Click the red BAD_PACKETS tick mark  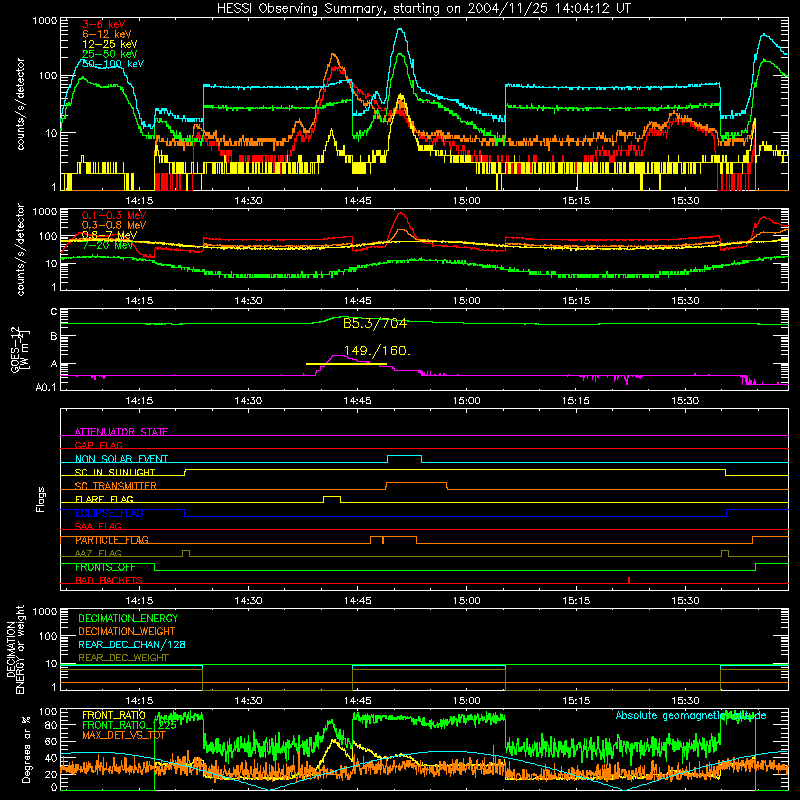pyautogui.click(x=629, y=580)
